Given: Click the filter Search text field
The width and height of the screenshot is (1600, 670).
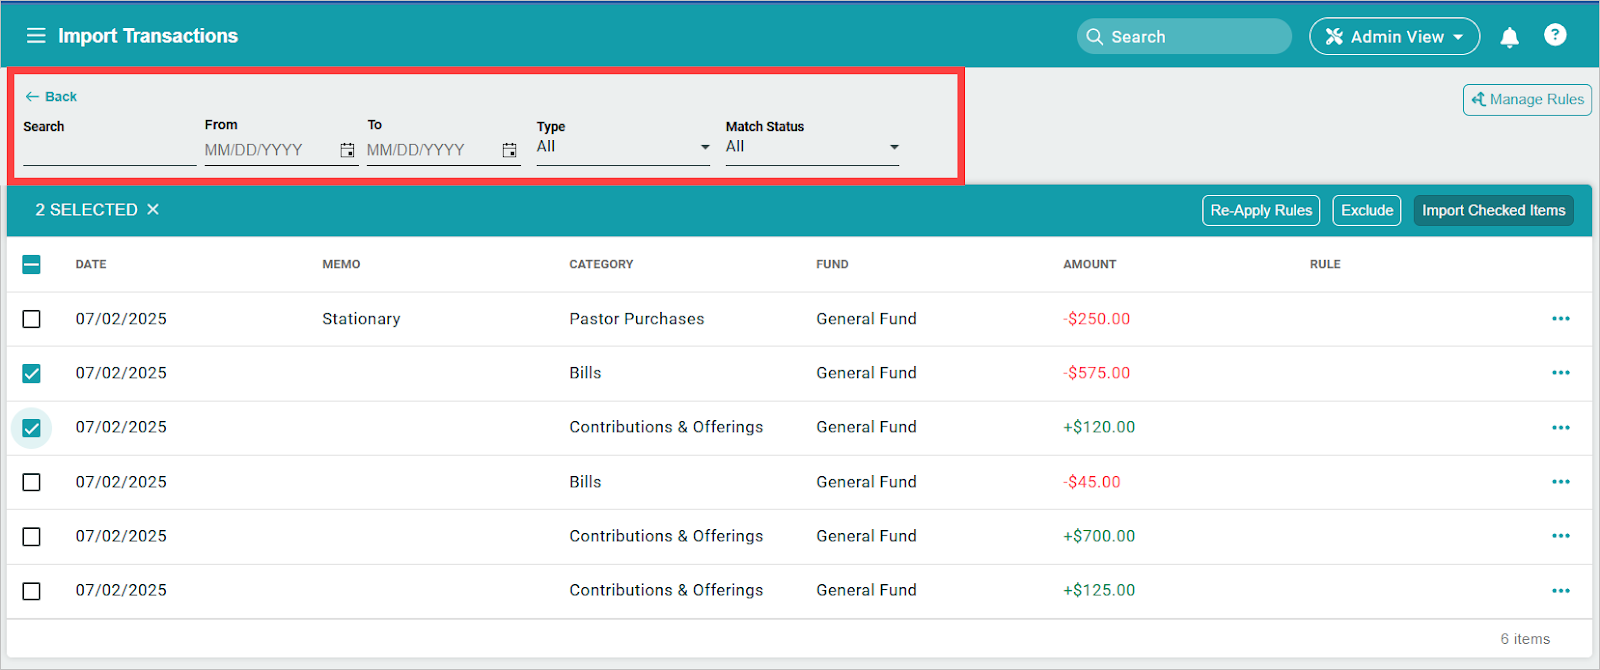Looking at the screenshot, I should coord(108,150).
